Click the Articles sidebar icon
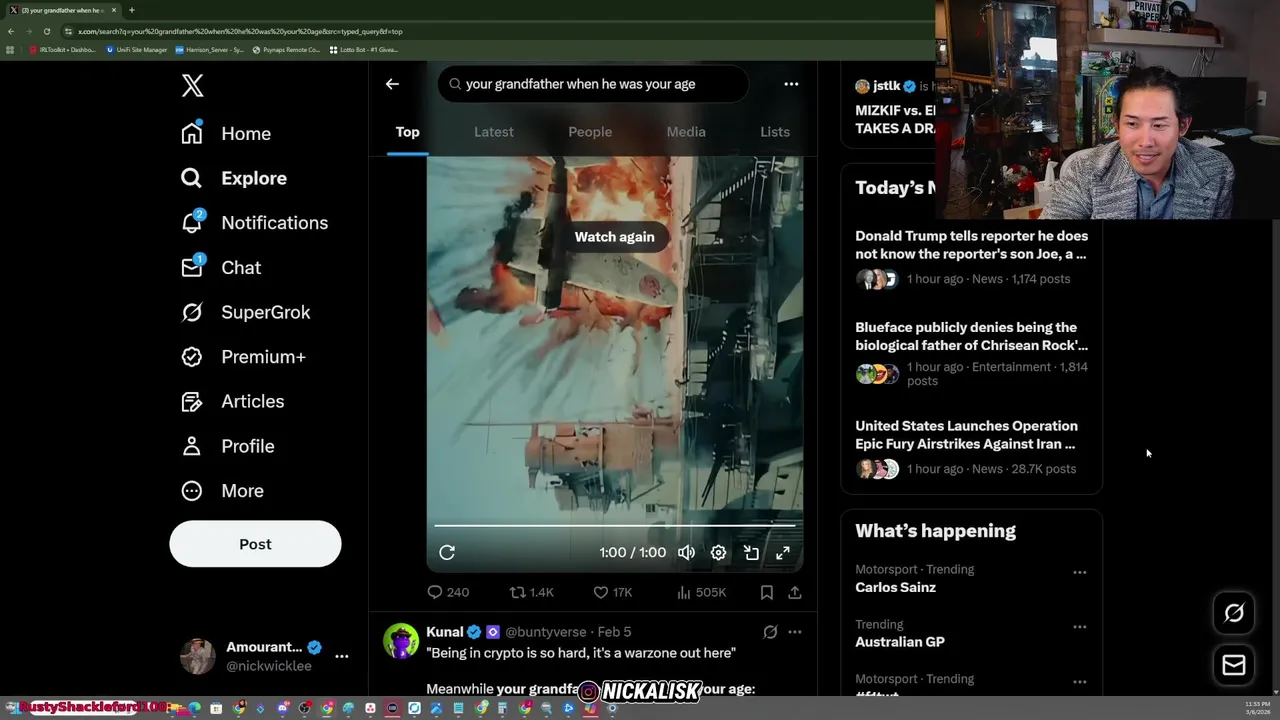 [x=192, y=402]
